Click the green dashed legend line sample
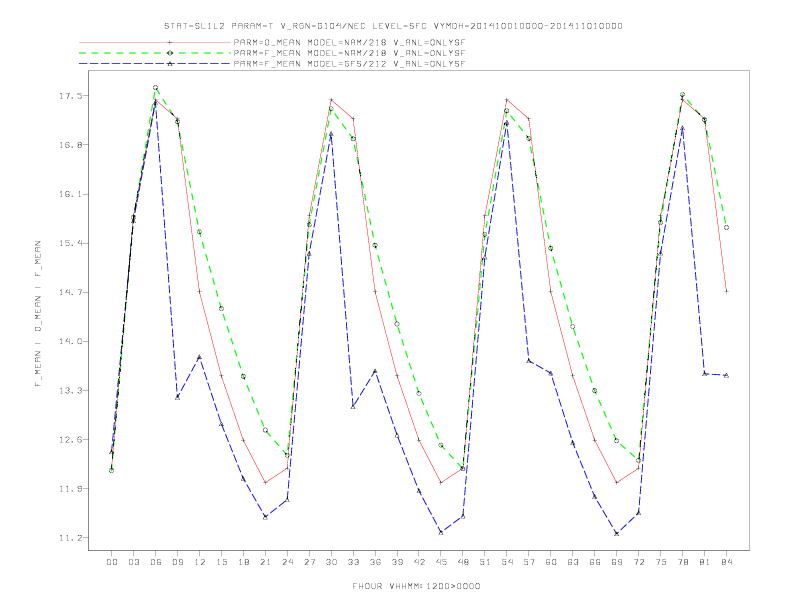The height and width of the screenshot is (612, 792). 155,53
